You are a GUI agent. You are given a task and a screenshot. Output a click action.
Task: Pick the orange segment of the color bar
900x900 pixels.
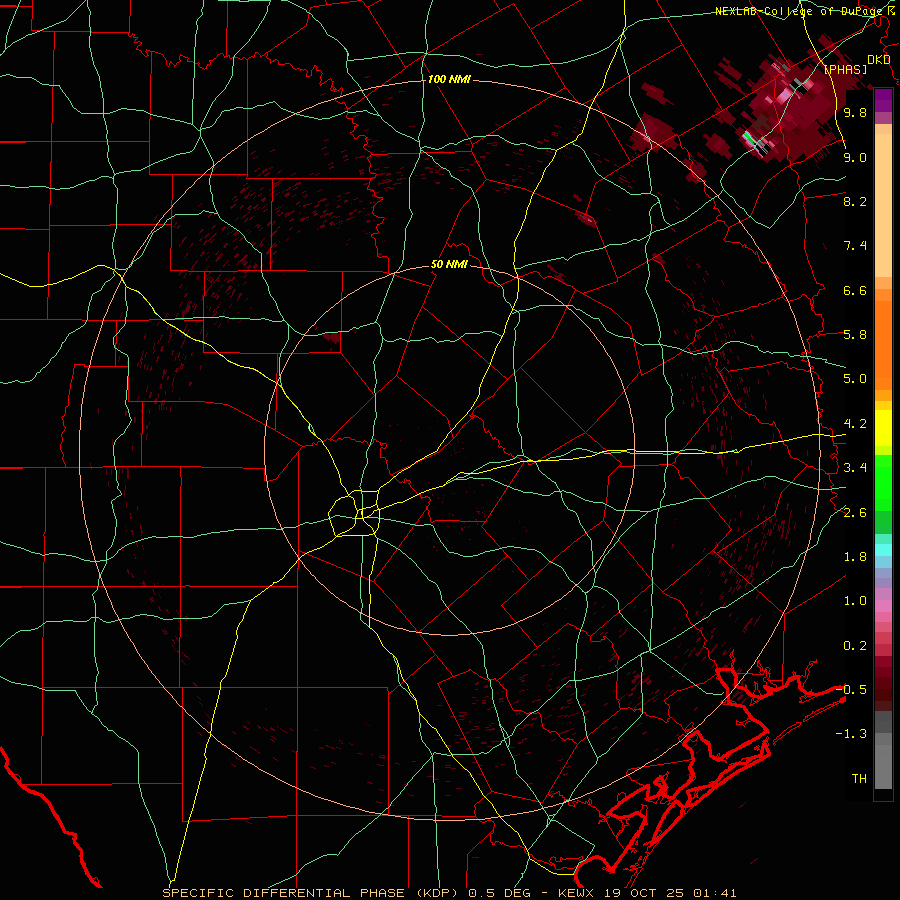pyautogui.click(x=883, y=345)
